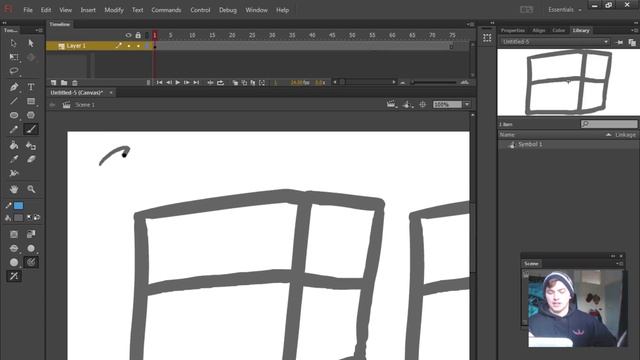The height and width of the screenshot is (360, 640).
Task: Select the PolyStar tool
Action: click(x=31, y=115)
